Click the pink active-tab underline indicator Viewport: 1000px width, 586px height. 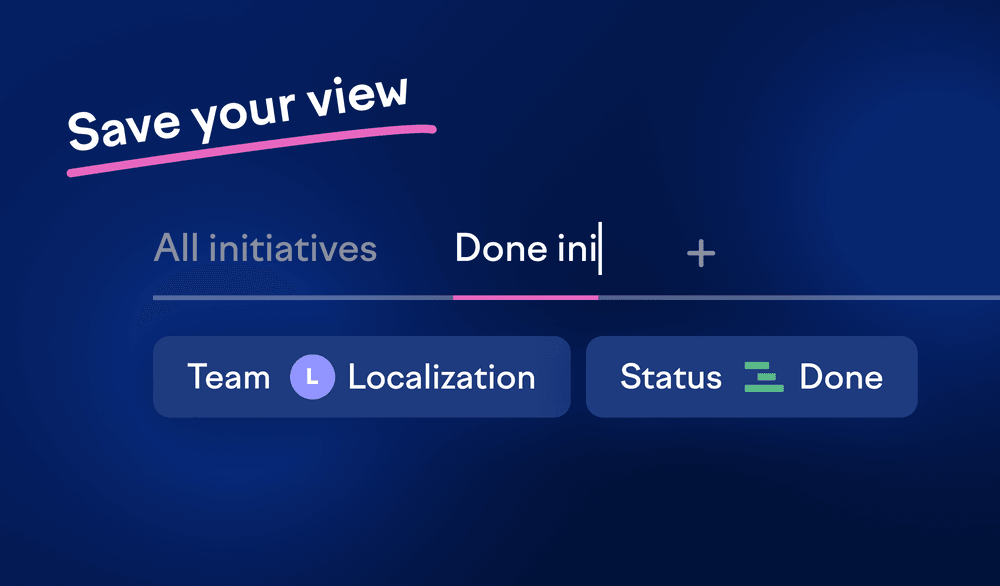pos(525,297)
